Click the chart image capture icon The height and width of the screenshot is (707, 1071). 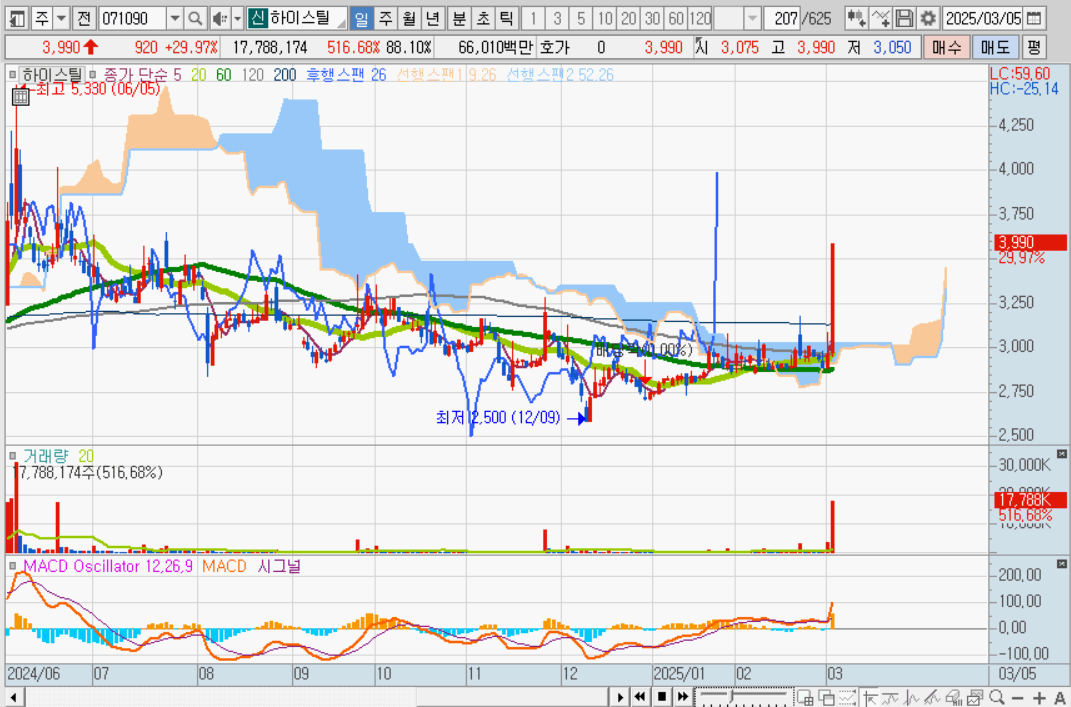coord(975,697)
